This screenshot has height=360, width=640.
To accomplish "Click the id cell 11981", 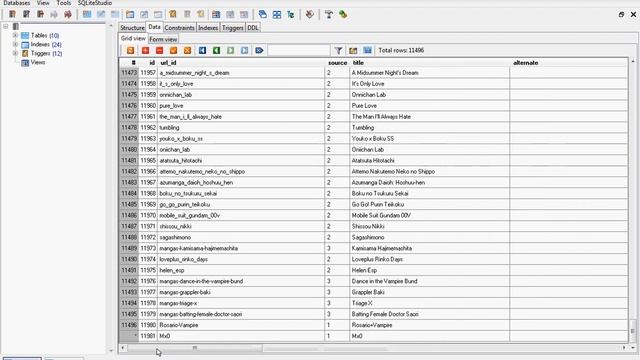I will (x=148, y=336).
